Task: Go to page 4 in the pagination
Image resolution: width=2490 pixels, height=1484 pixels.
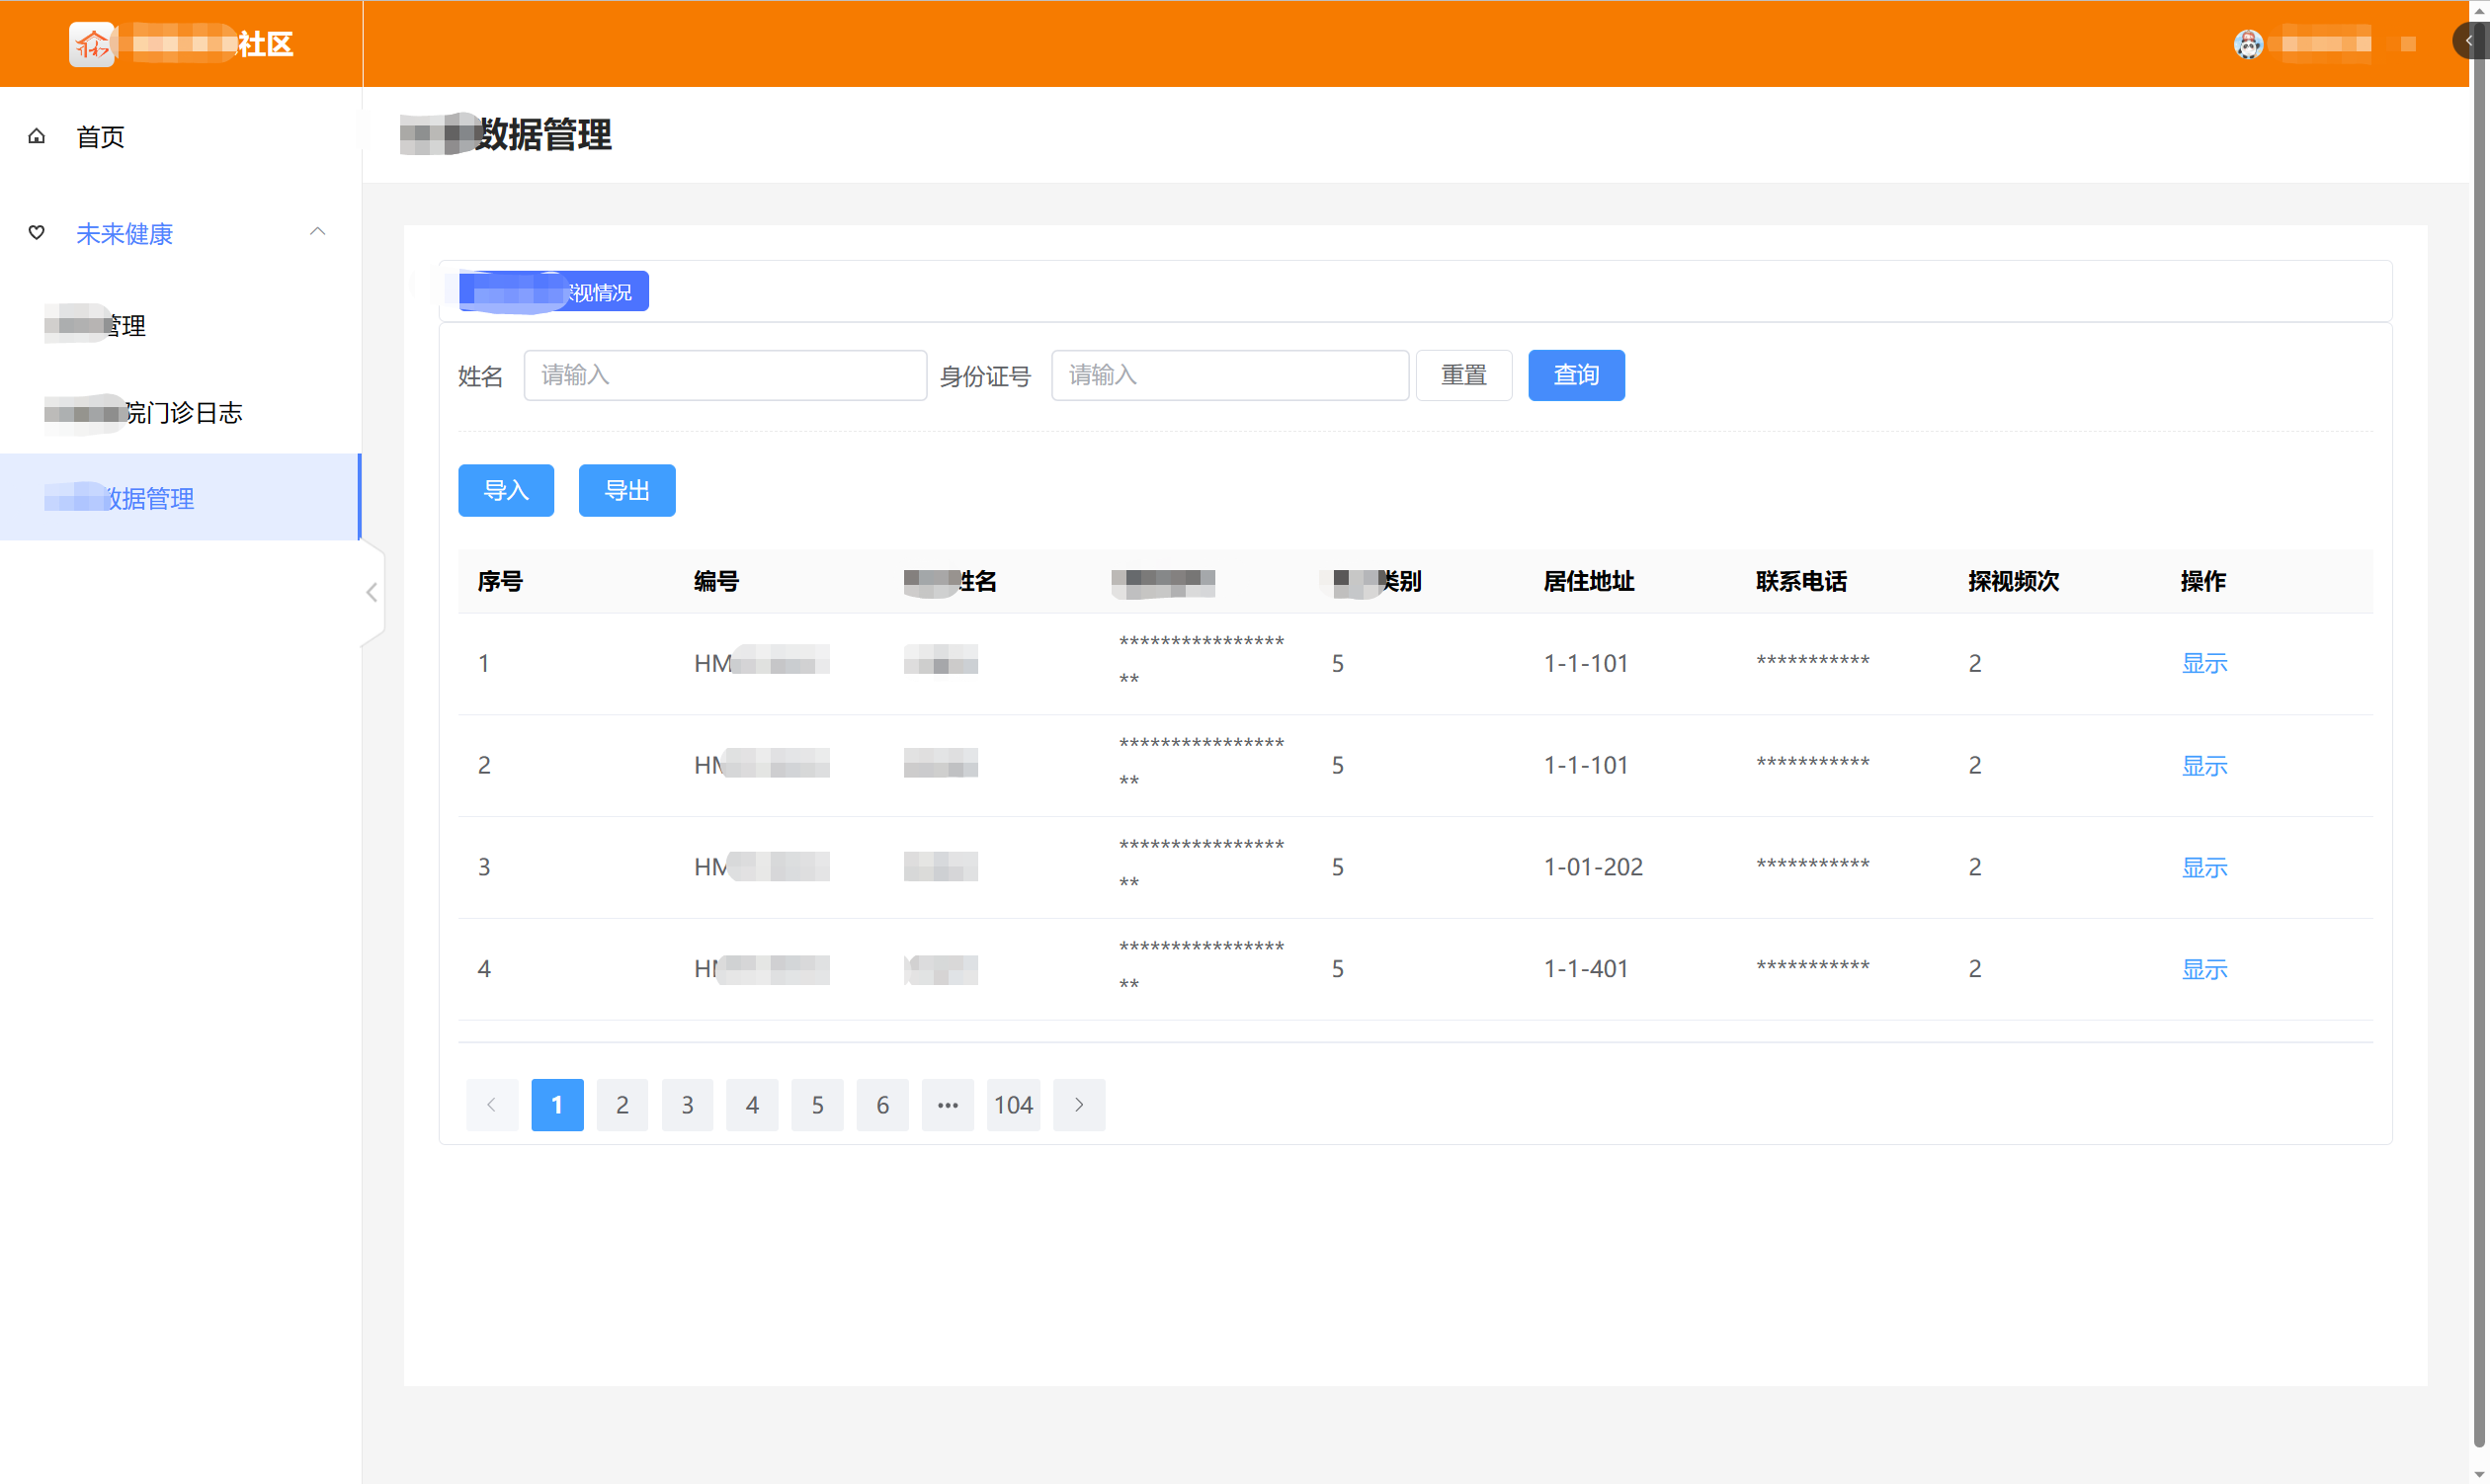Action: pyautogui.click(x=752, y=1105)
